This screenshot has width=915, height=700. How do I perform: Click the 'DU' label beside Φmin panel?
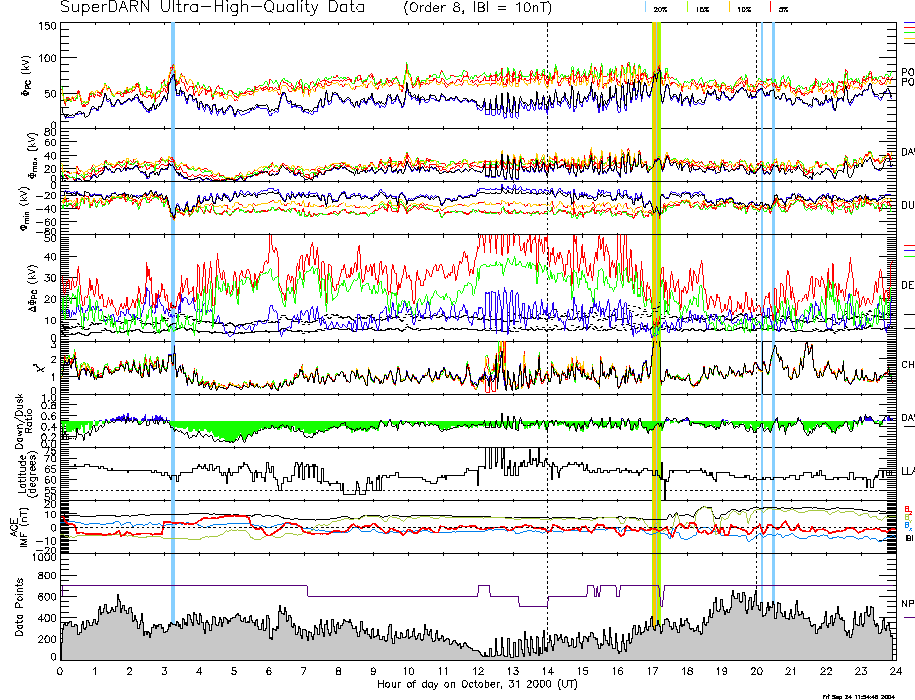point(908,205)
